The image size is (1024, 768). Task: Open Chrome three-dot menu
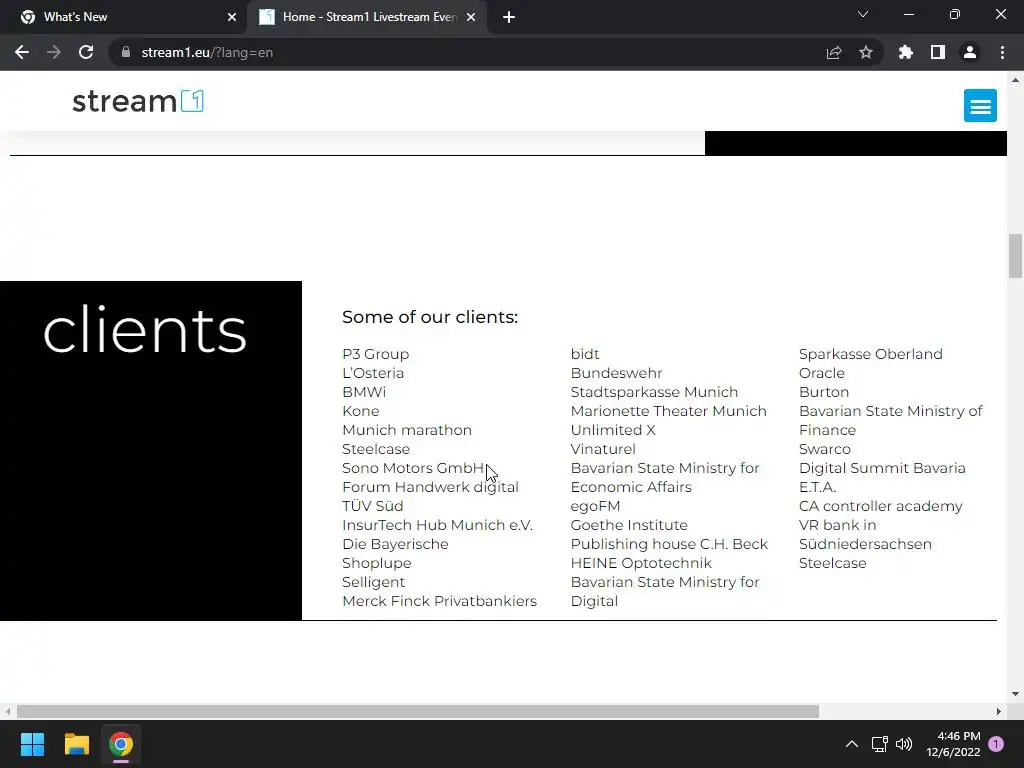coord(1002,52)
